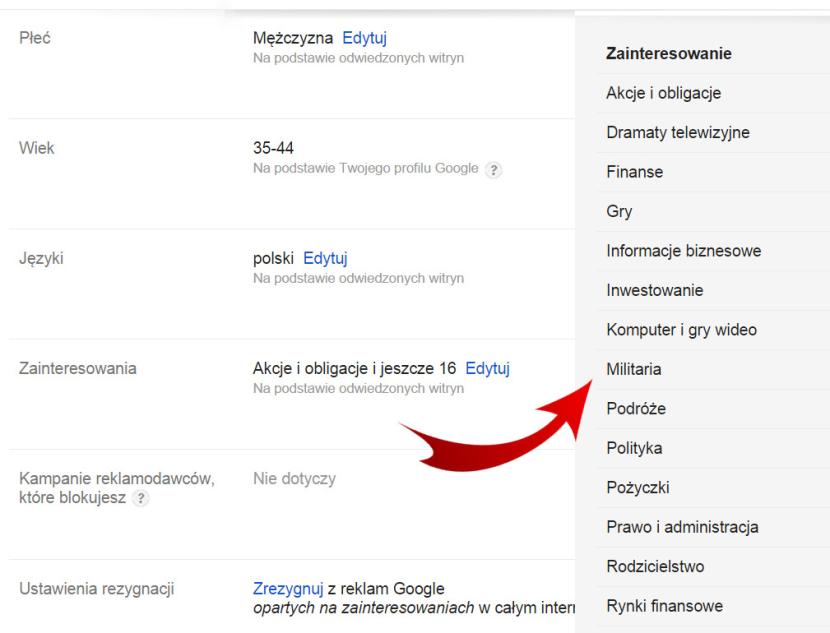This screenshot has height=633, width=830.
Task: Select Pożyczki in the interest list
Action: [637, 488]
